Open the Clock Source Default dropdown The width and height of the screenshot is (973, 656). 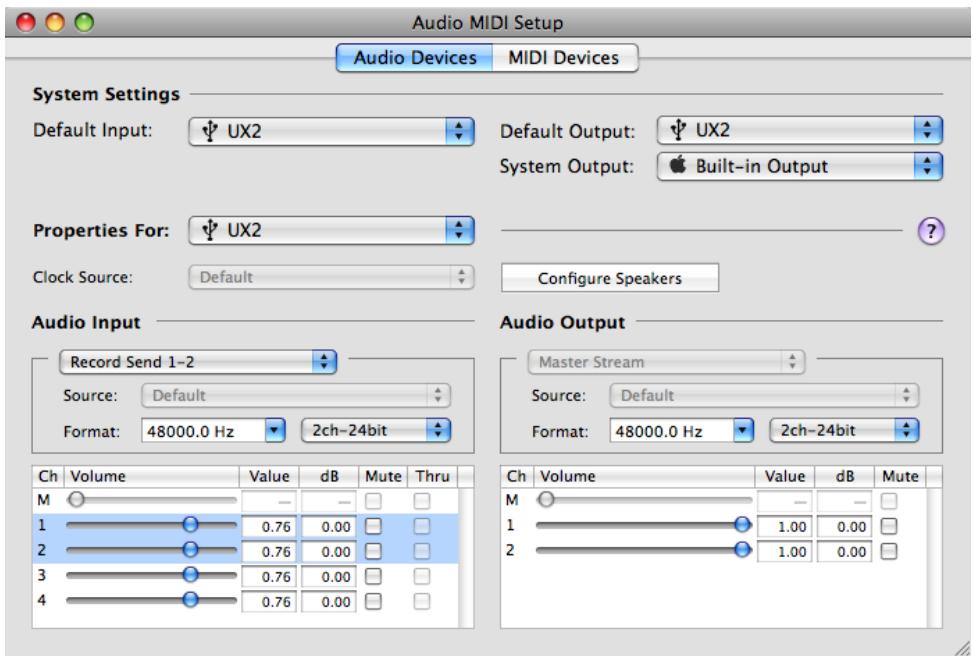coord(331,277)
